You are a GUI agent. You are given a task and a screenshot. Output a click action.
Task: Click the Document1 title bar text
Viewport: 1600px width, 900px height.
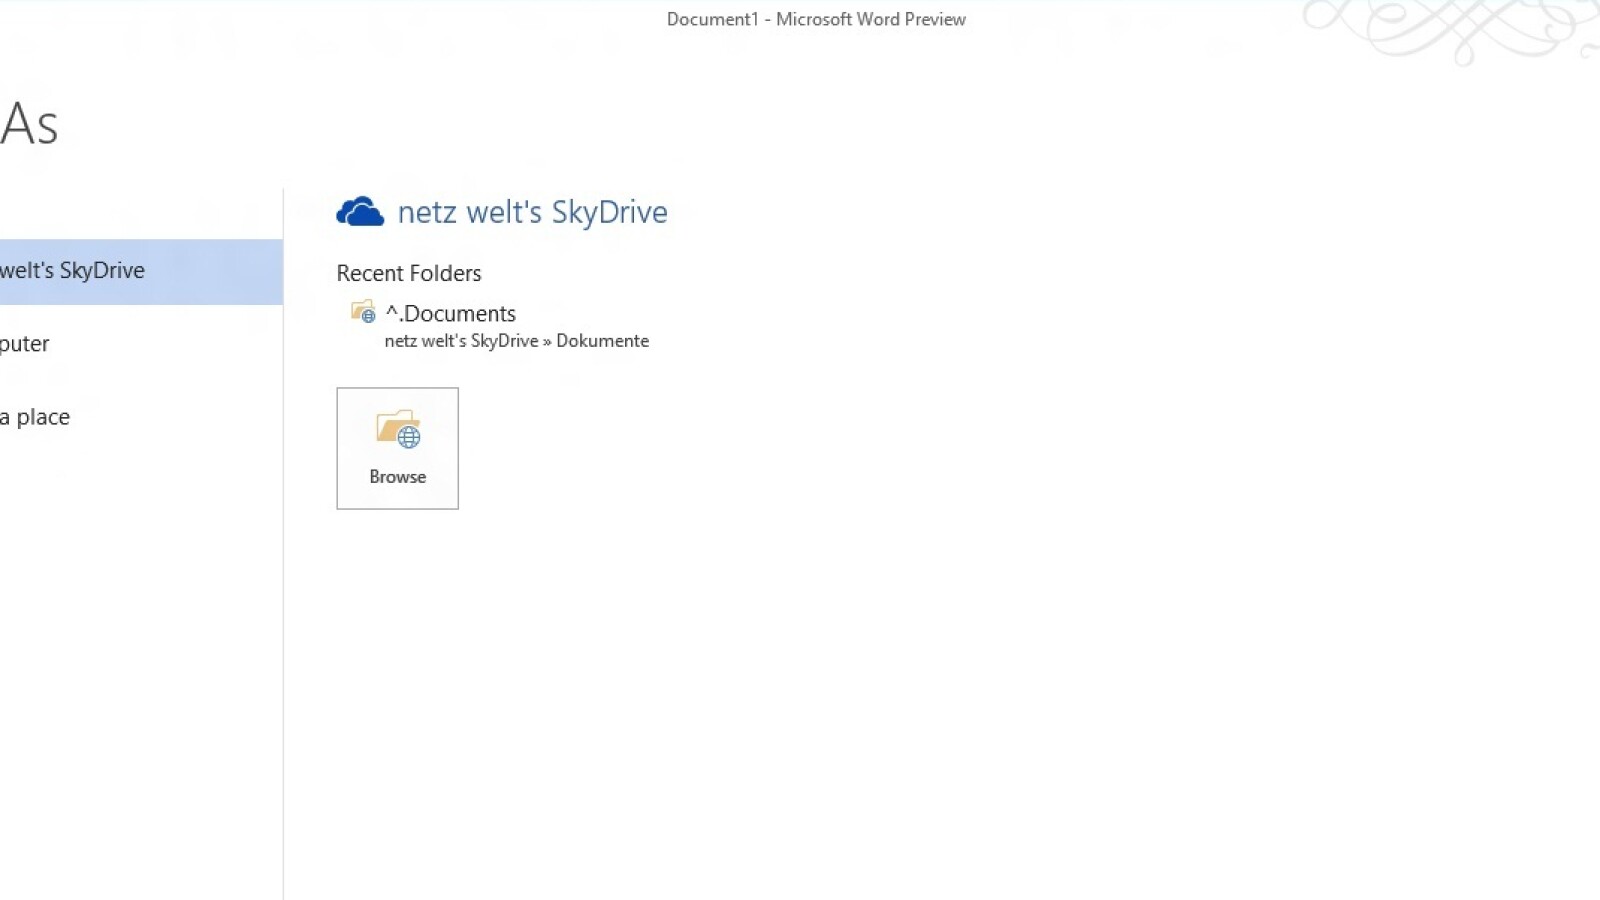[x=817, y=18]
